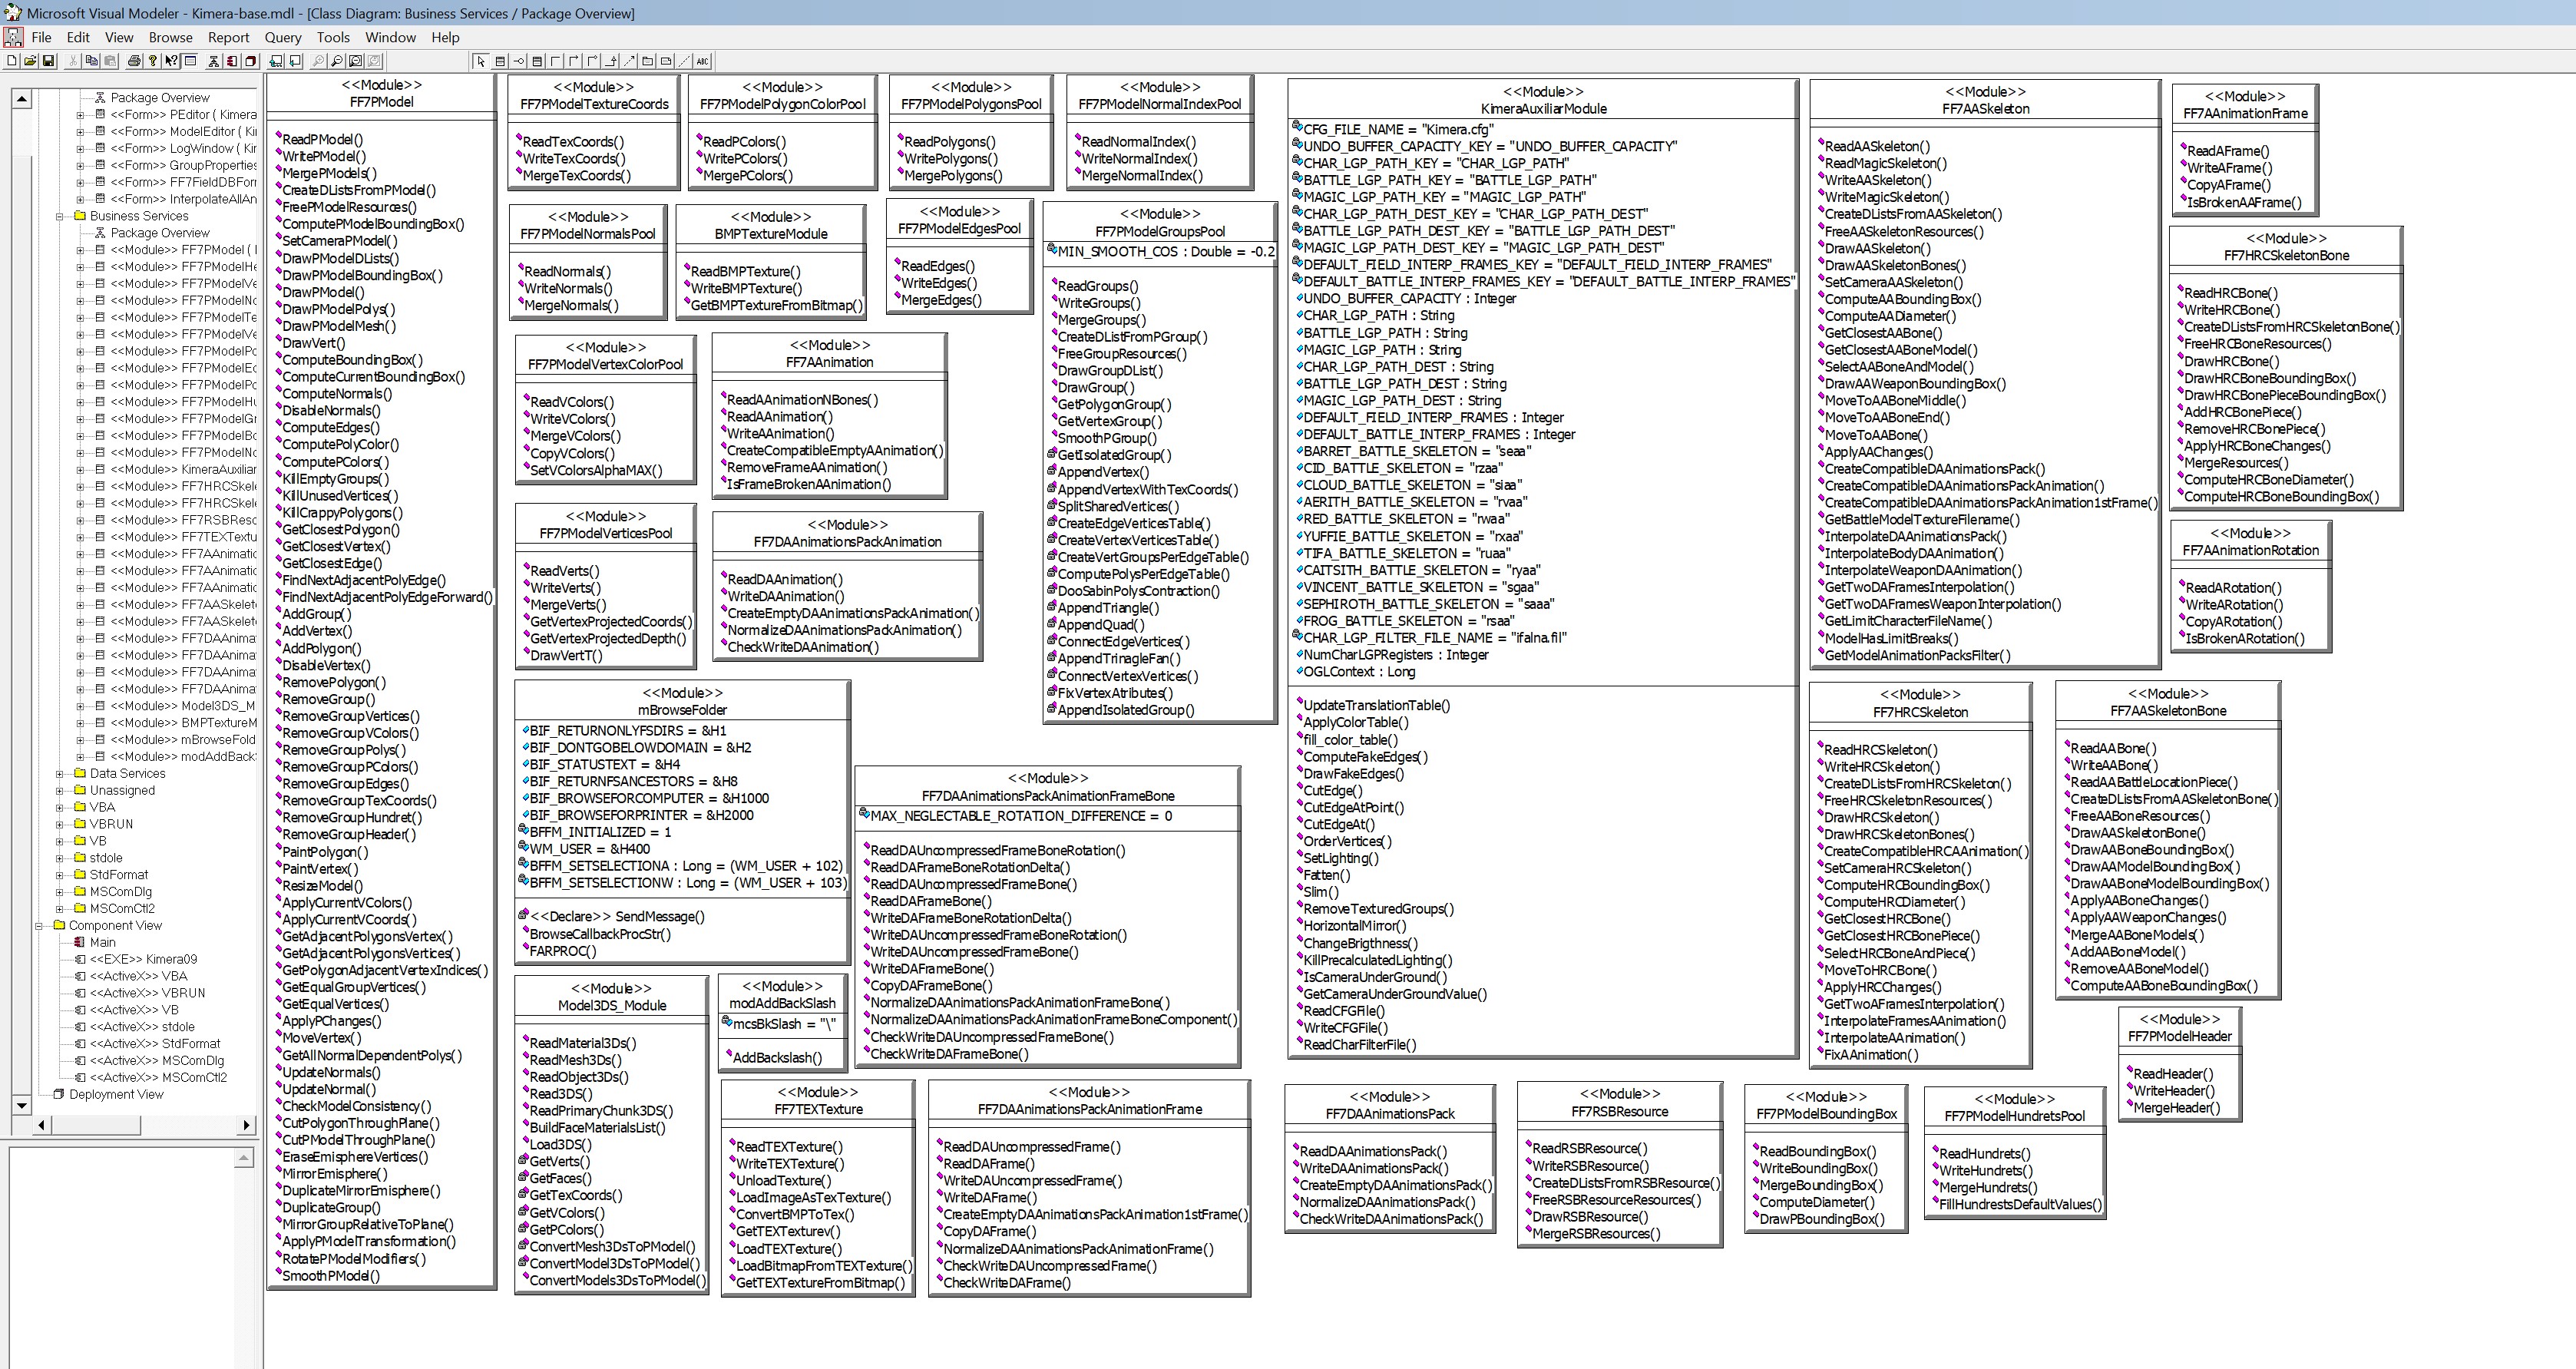Screen dimensions: 2576x1369
Task: Collapse the Component View tree node
Action: tap(39, 925)
